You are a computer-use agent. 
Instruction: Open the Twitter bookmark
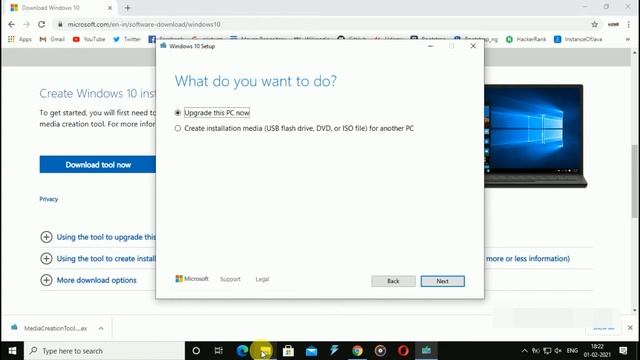pyautogui.click(x=127, y=39)
